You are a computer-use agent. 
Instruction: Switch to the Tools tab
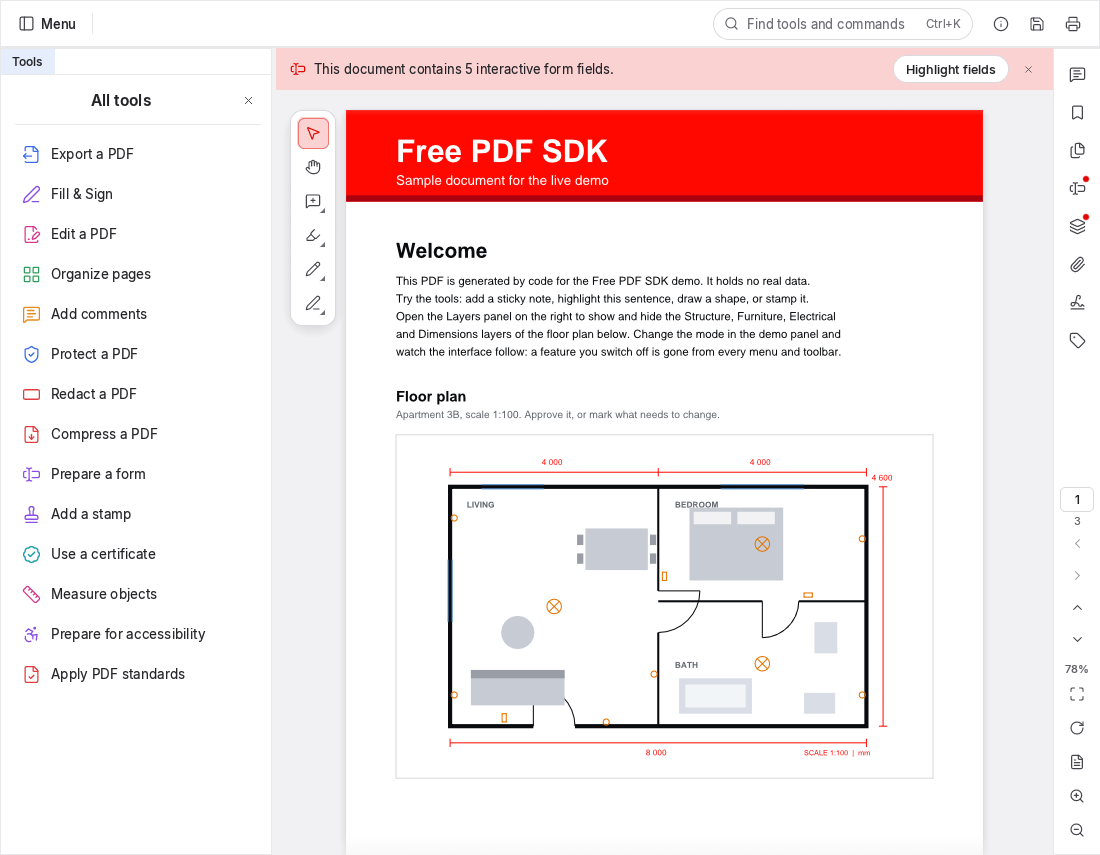27,62
